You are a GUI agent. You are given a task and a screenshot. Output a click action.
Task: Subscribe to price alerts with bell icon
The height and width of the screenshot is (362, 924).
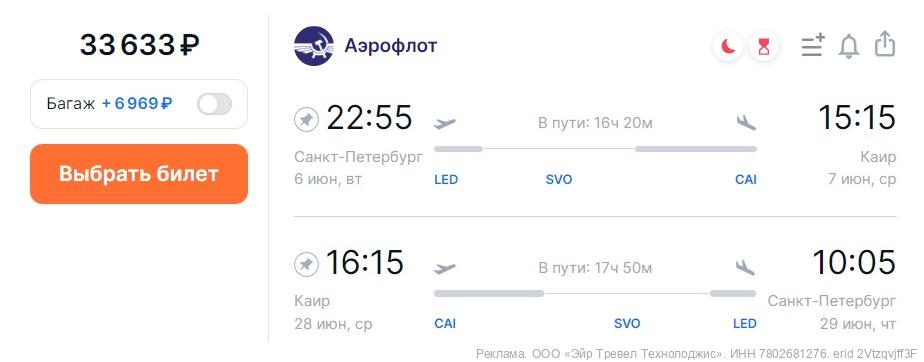(x=849, y=46)
